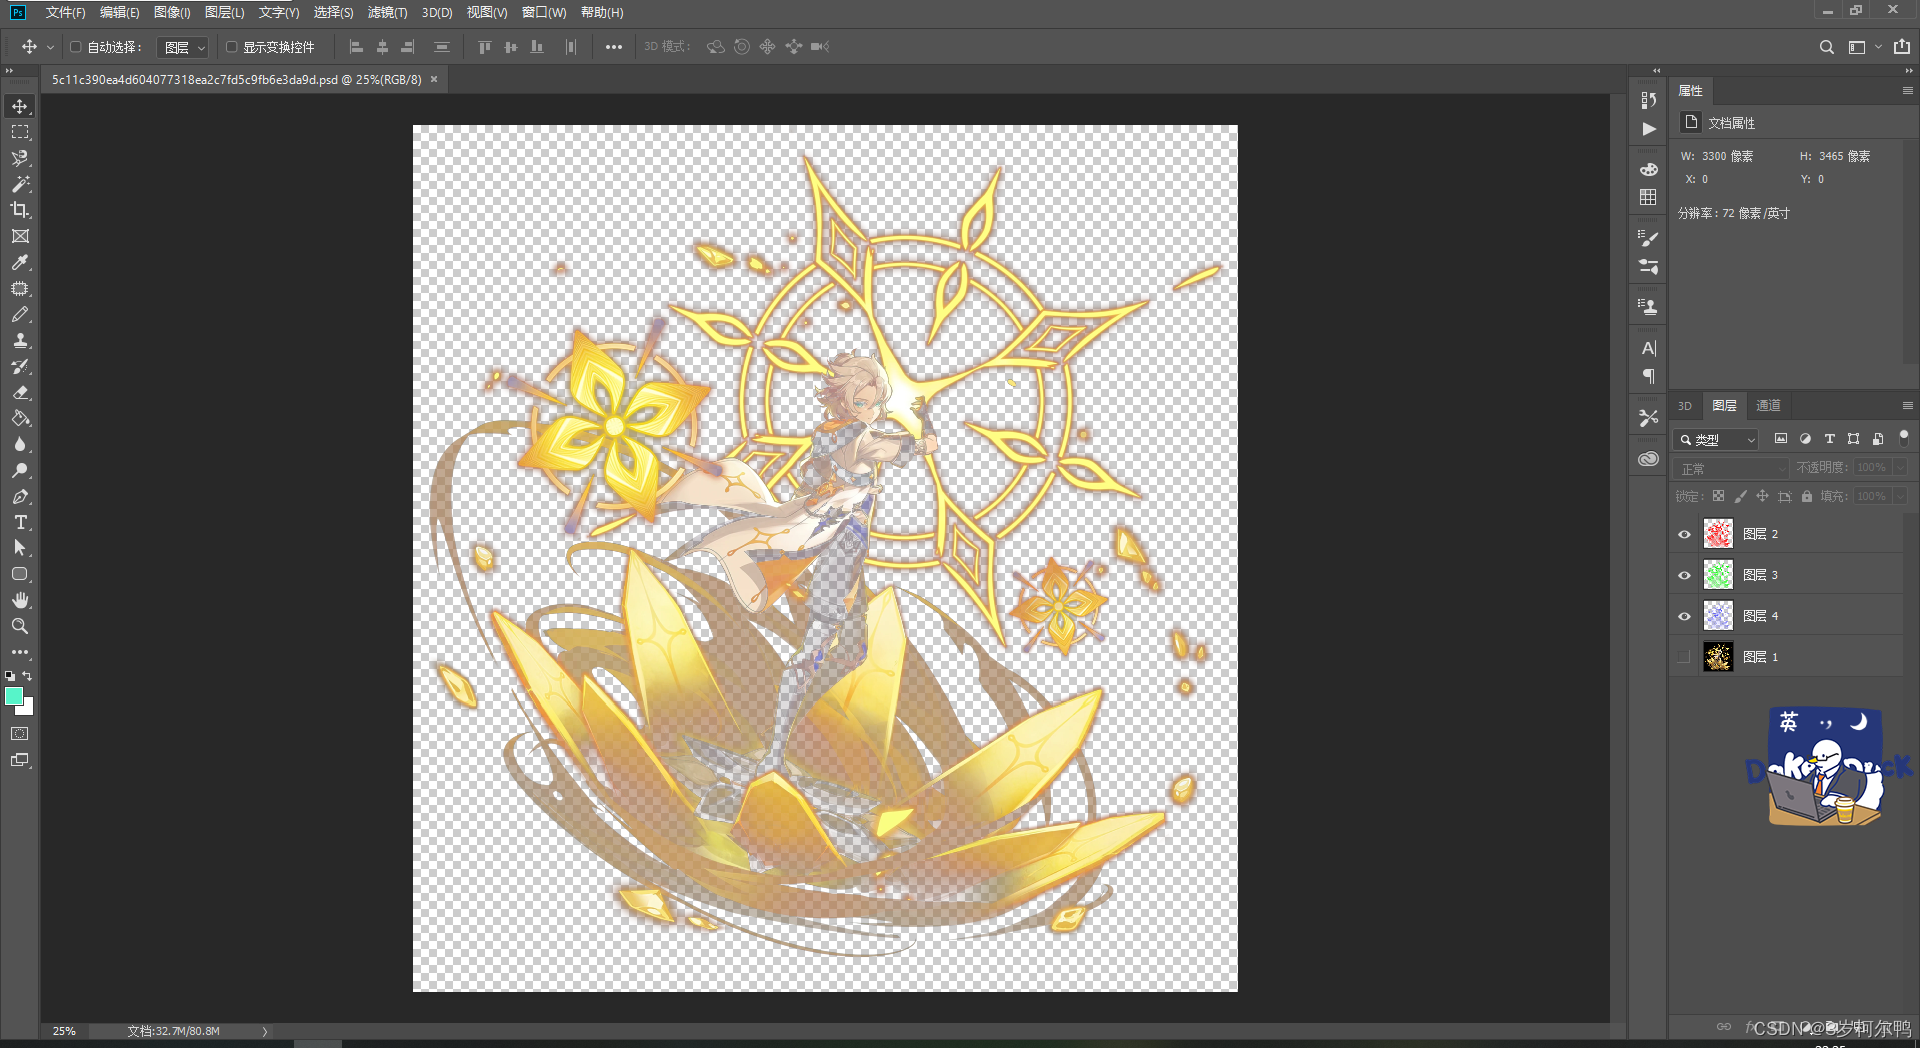Select the Rounded Rectangle shape tool
The width and height of the screenshot is (1928, 1048).
pos(20,574)
